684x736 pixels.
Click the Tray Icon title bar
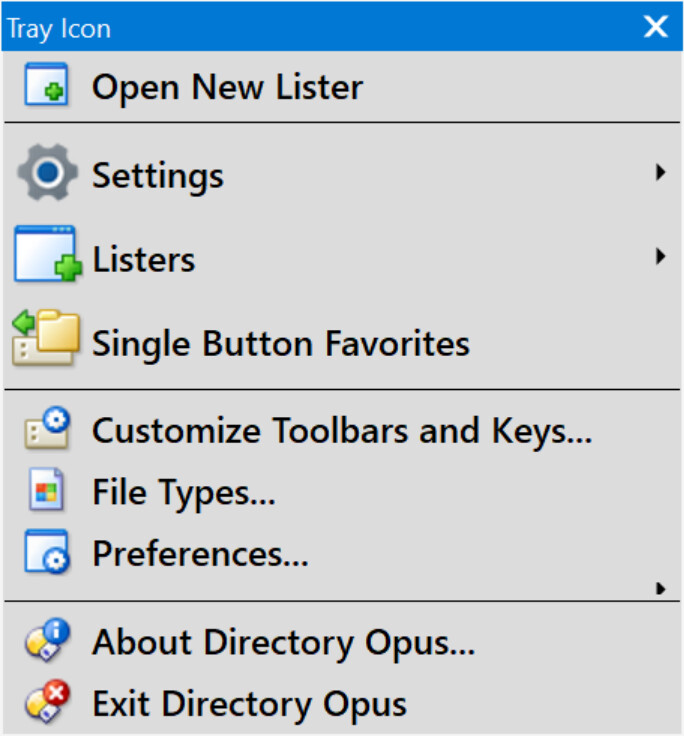pyautogui.click(x=300, y=27)
